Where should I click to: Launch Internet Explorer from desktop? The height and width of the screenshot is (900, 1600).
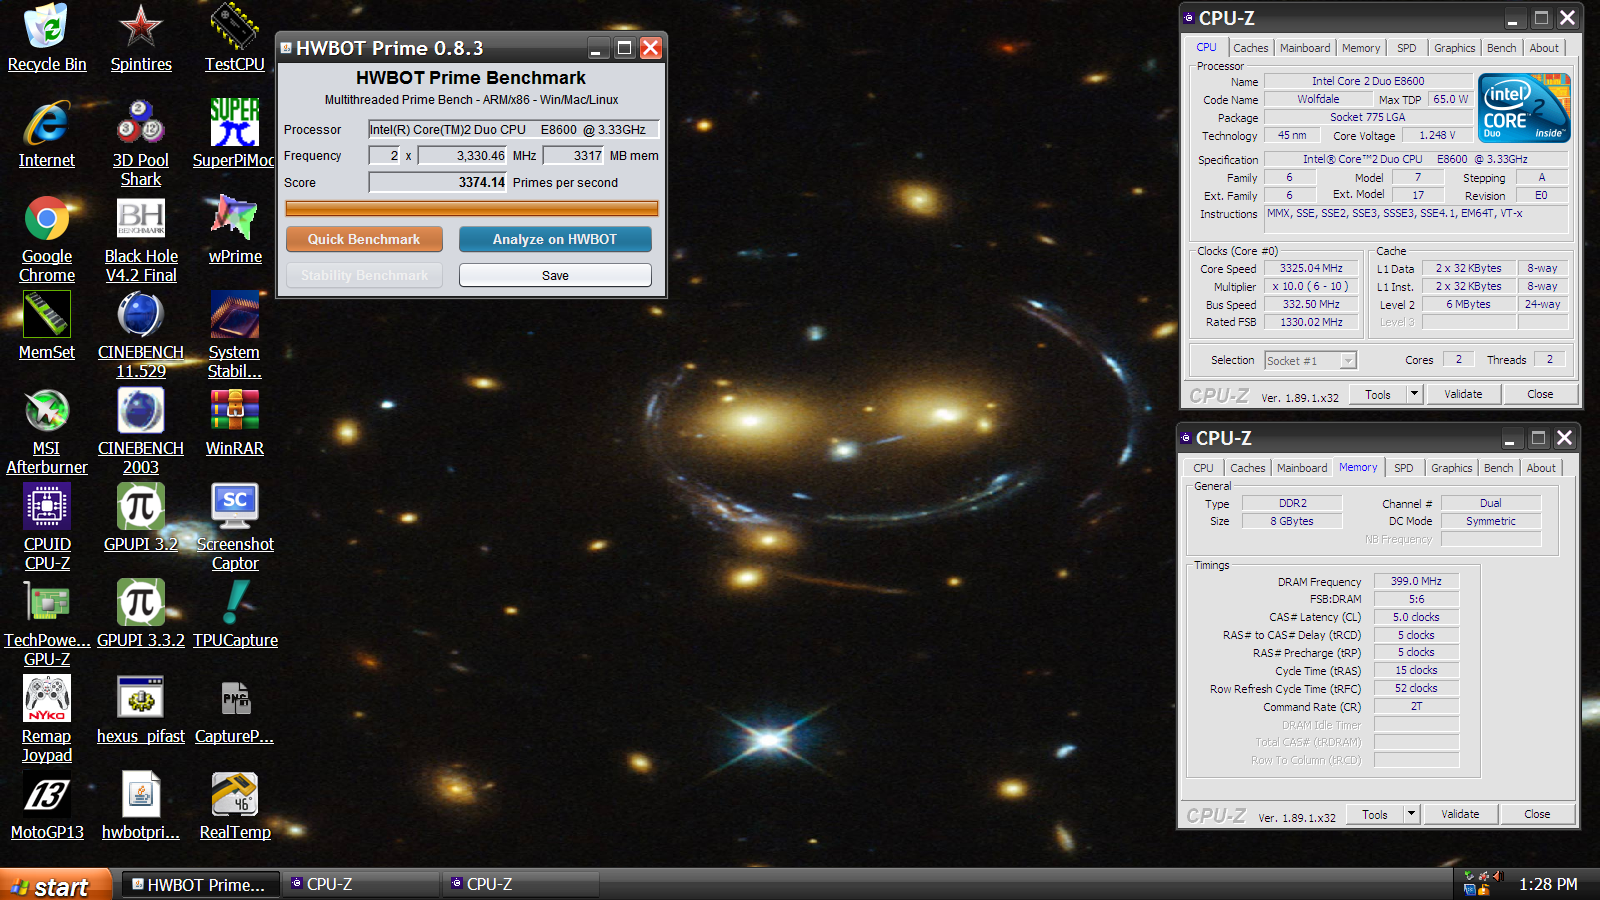(x=47, y=134)
